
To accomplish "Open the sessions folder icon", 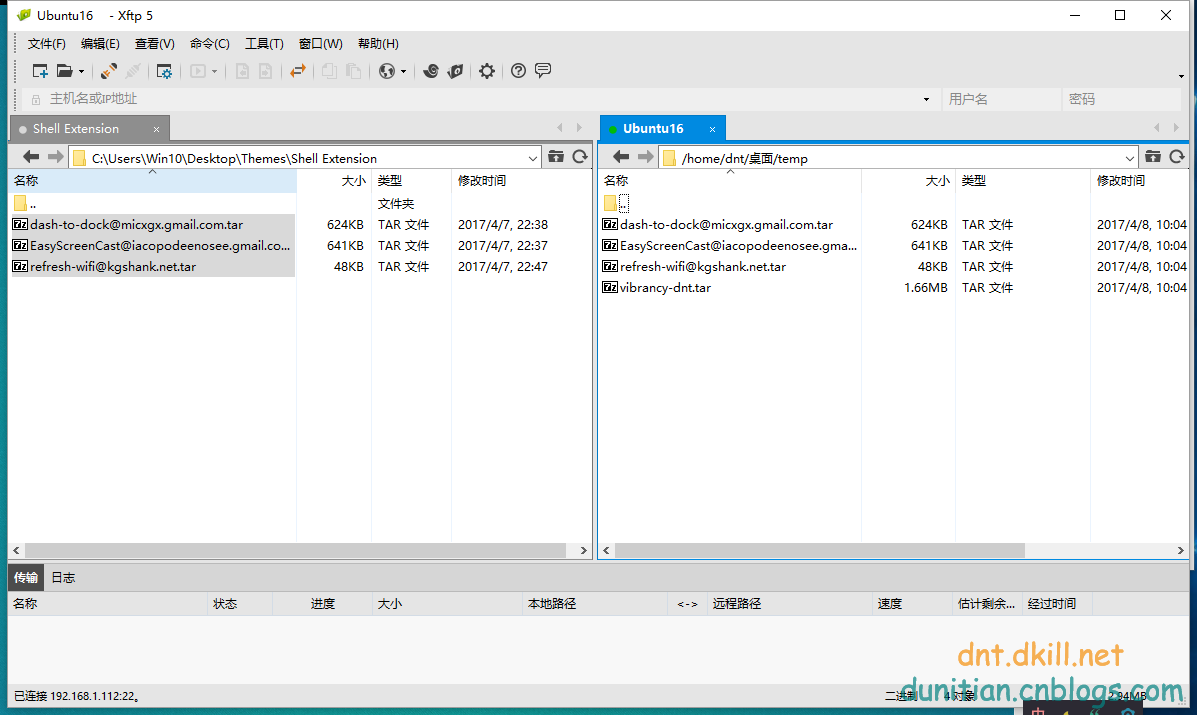I will (65, 71).
